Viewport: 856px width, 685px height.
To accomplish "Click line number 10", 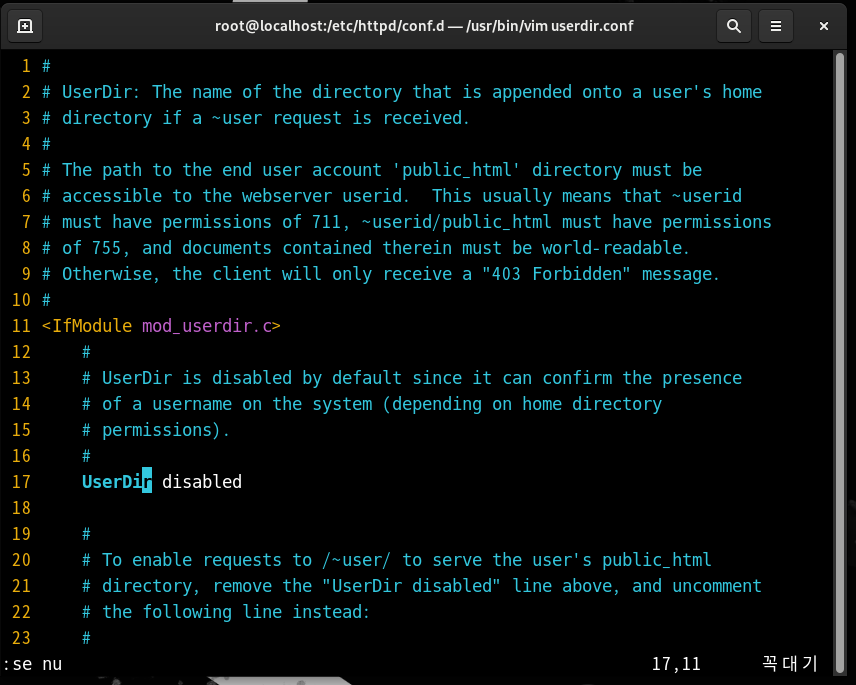I will [x=21, y=300].
